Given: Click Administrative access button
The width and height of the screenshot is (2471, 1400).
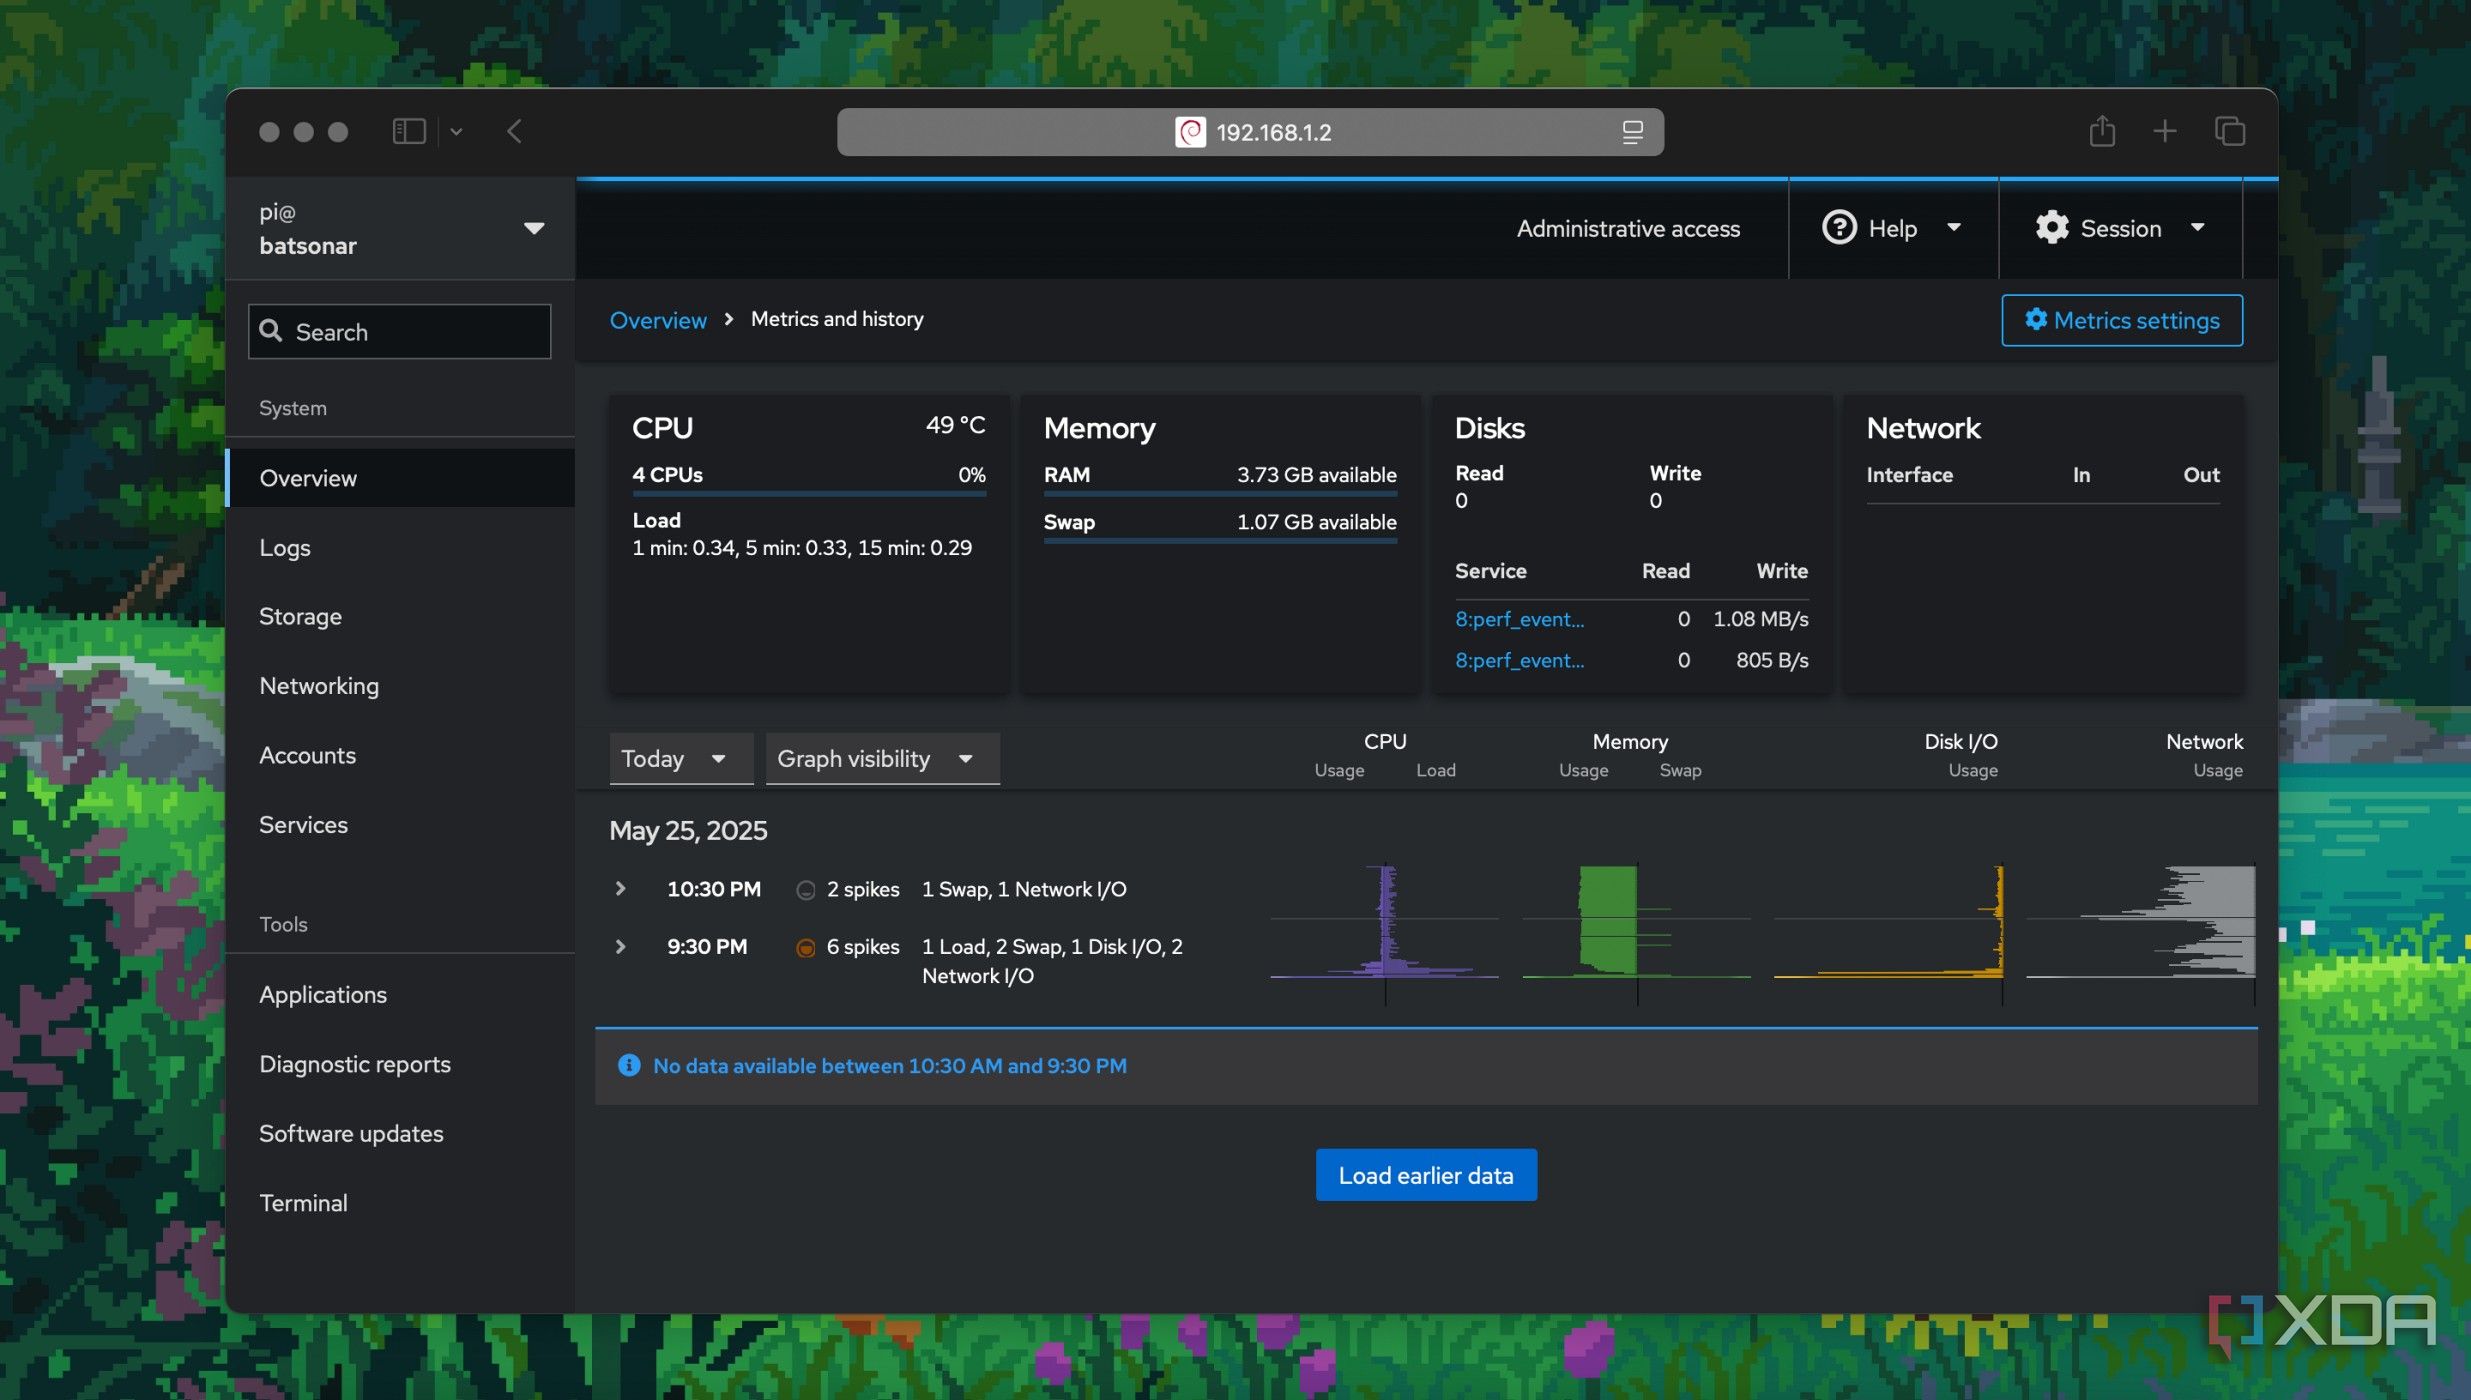Looking at the screenshot, I should [1628, 228].
